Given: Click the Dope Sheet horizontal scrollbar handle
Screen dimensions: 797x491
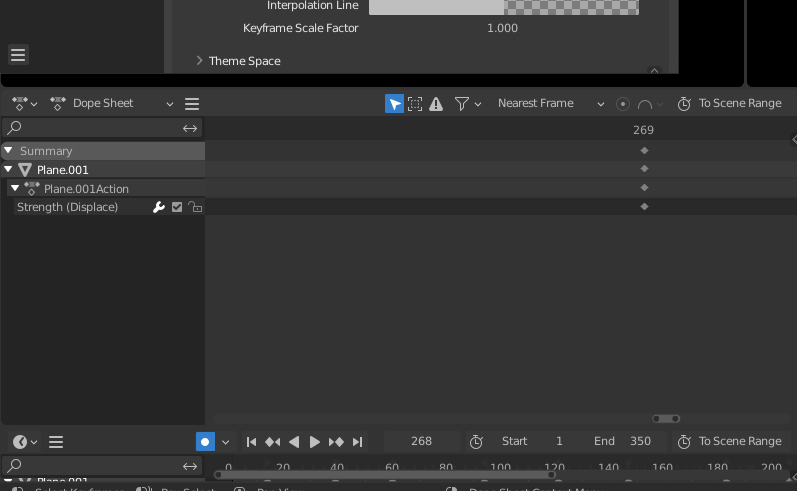Looking at the screenshot, I should pos(666,419).
